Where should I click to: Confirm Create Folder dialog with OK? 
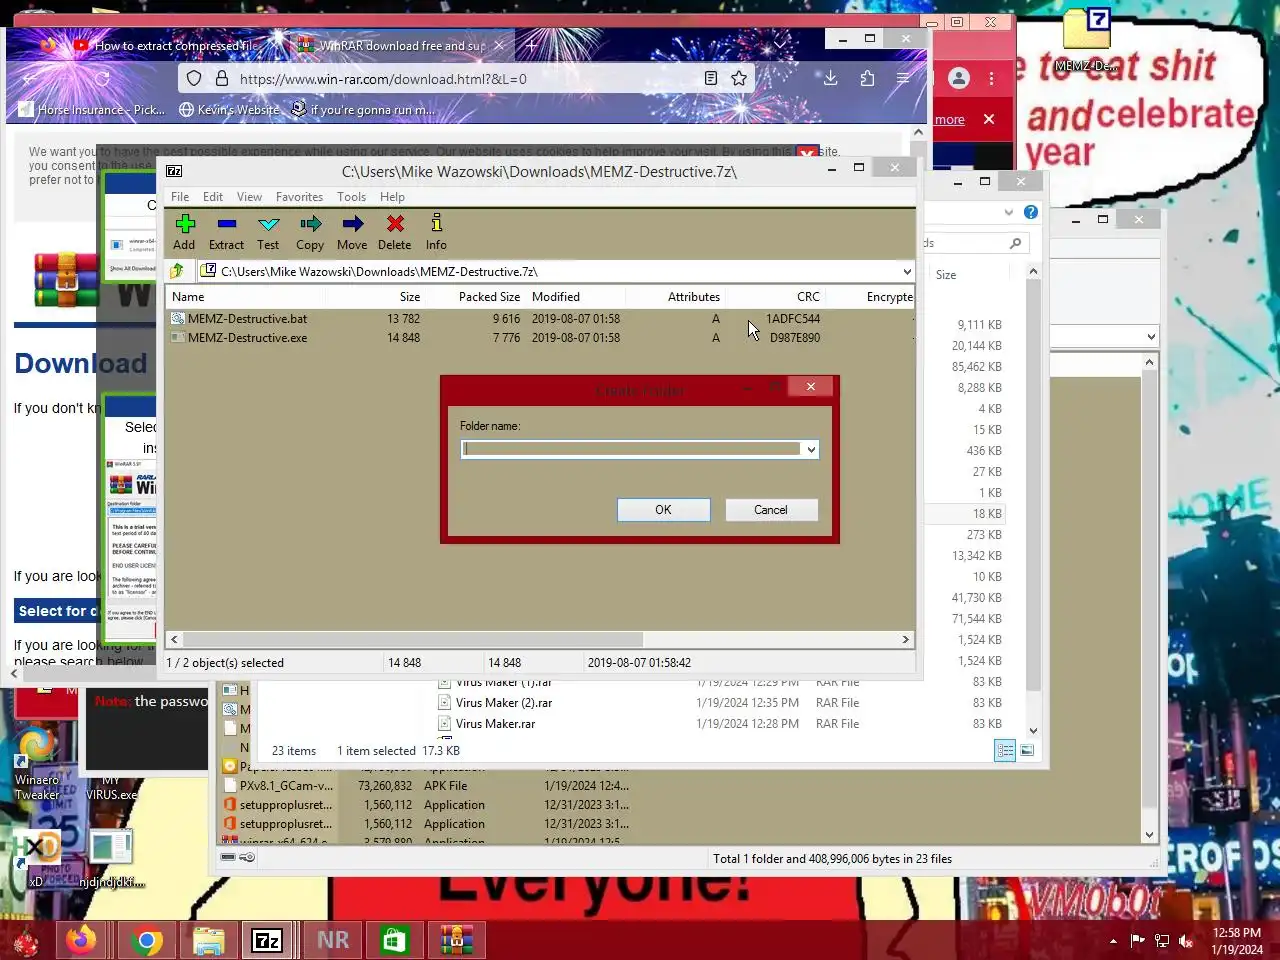pos(663,510)
